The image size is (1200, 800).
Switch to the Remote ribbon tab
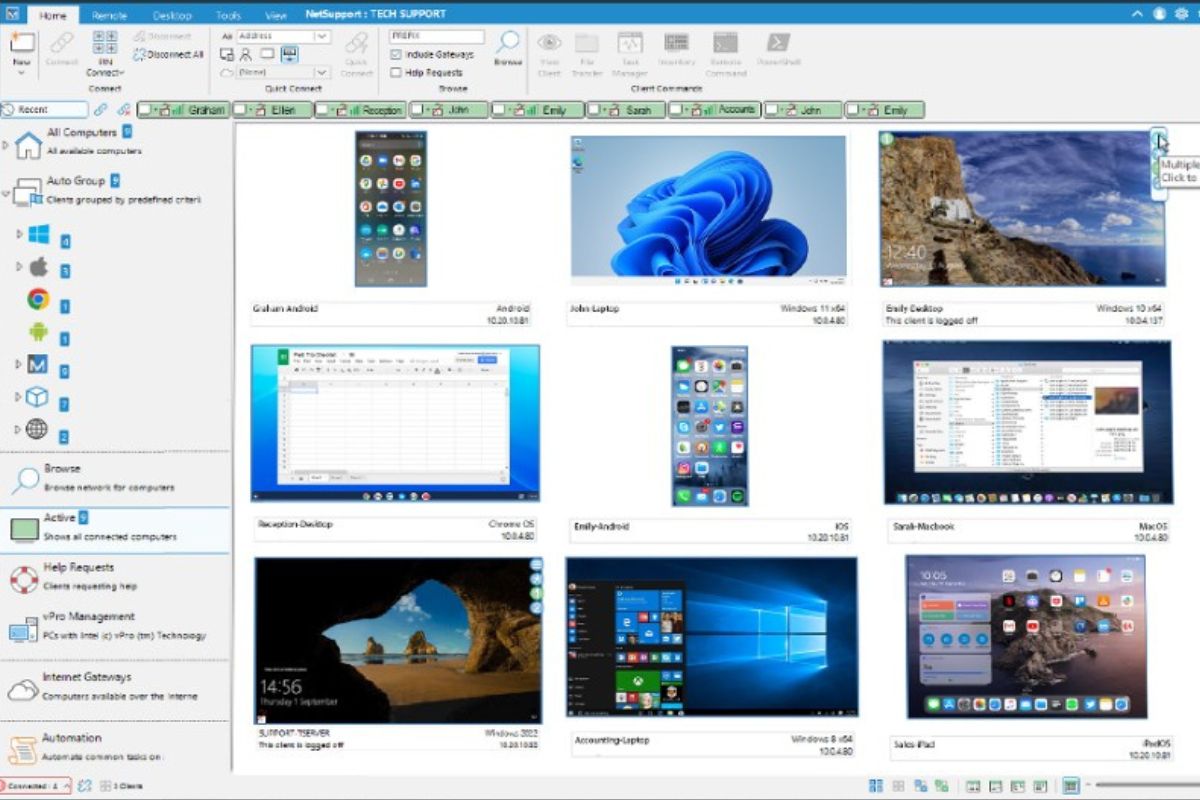[109, 15]
